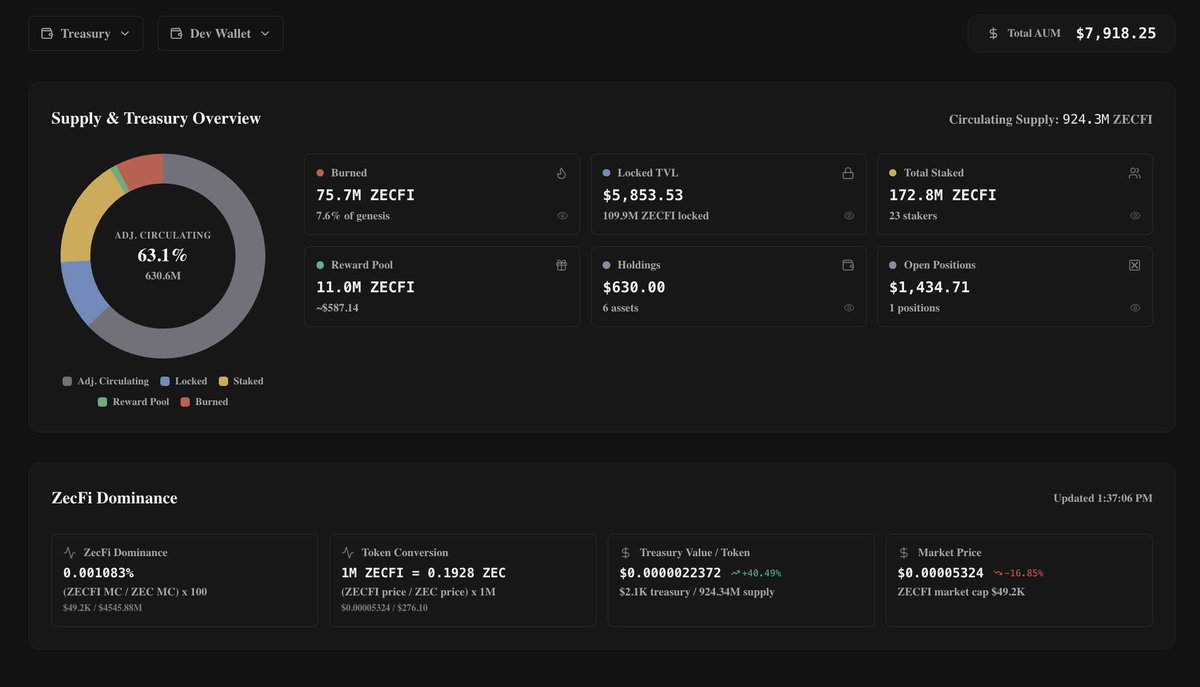The width and height of the screenshot is (1200, 687).
Task: Toggle the eye icon on Burned card
Action: click(562, 216)
